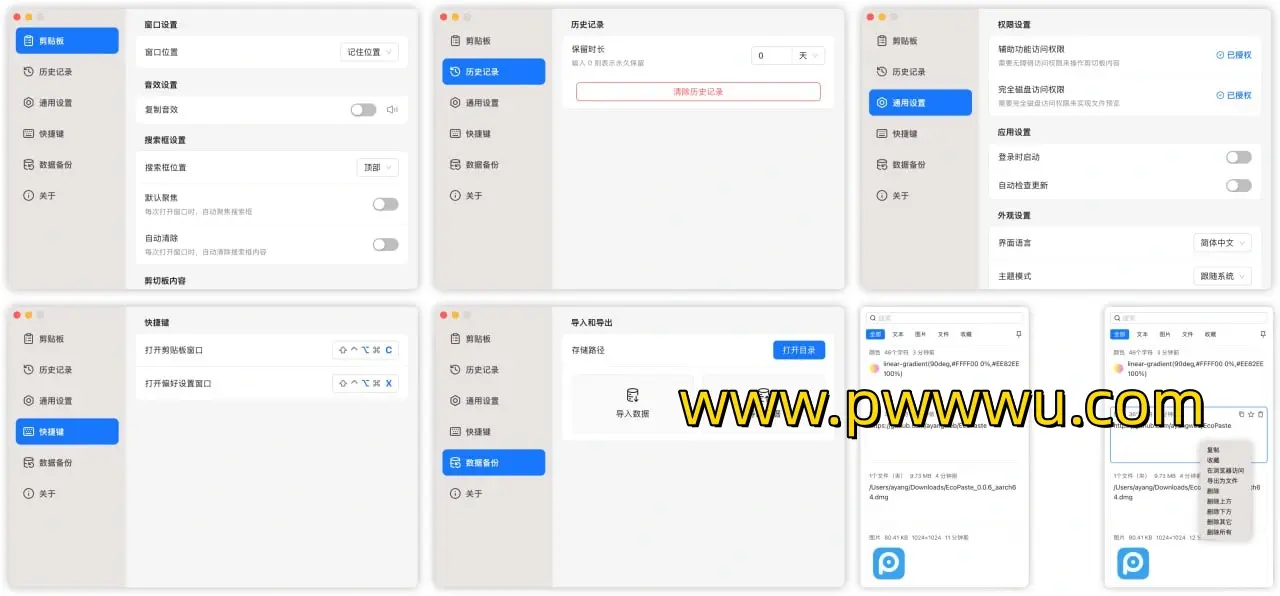This screenshot has height=596, width=1280.
Task: Click the speaker icon beside 复制音效
Action: point(392,110)
